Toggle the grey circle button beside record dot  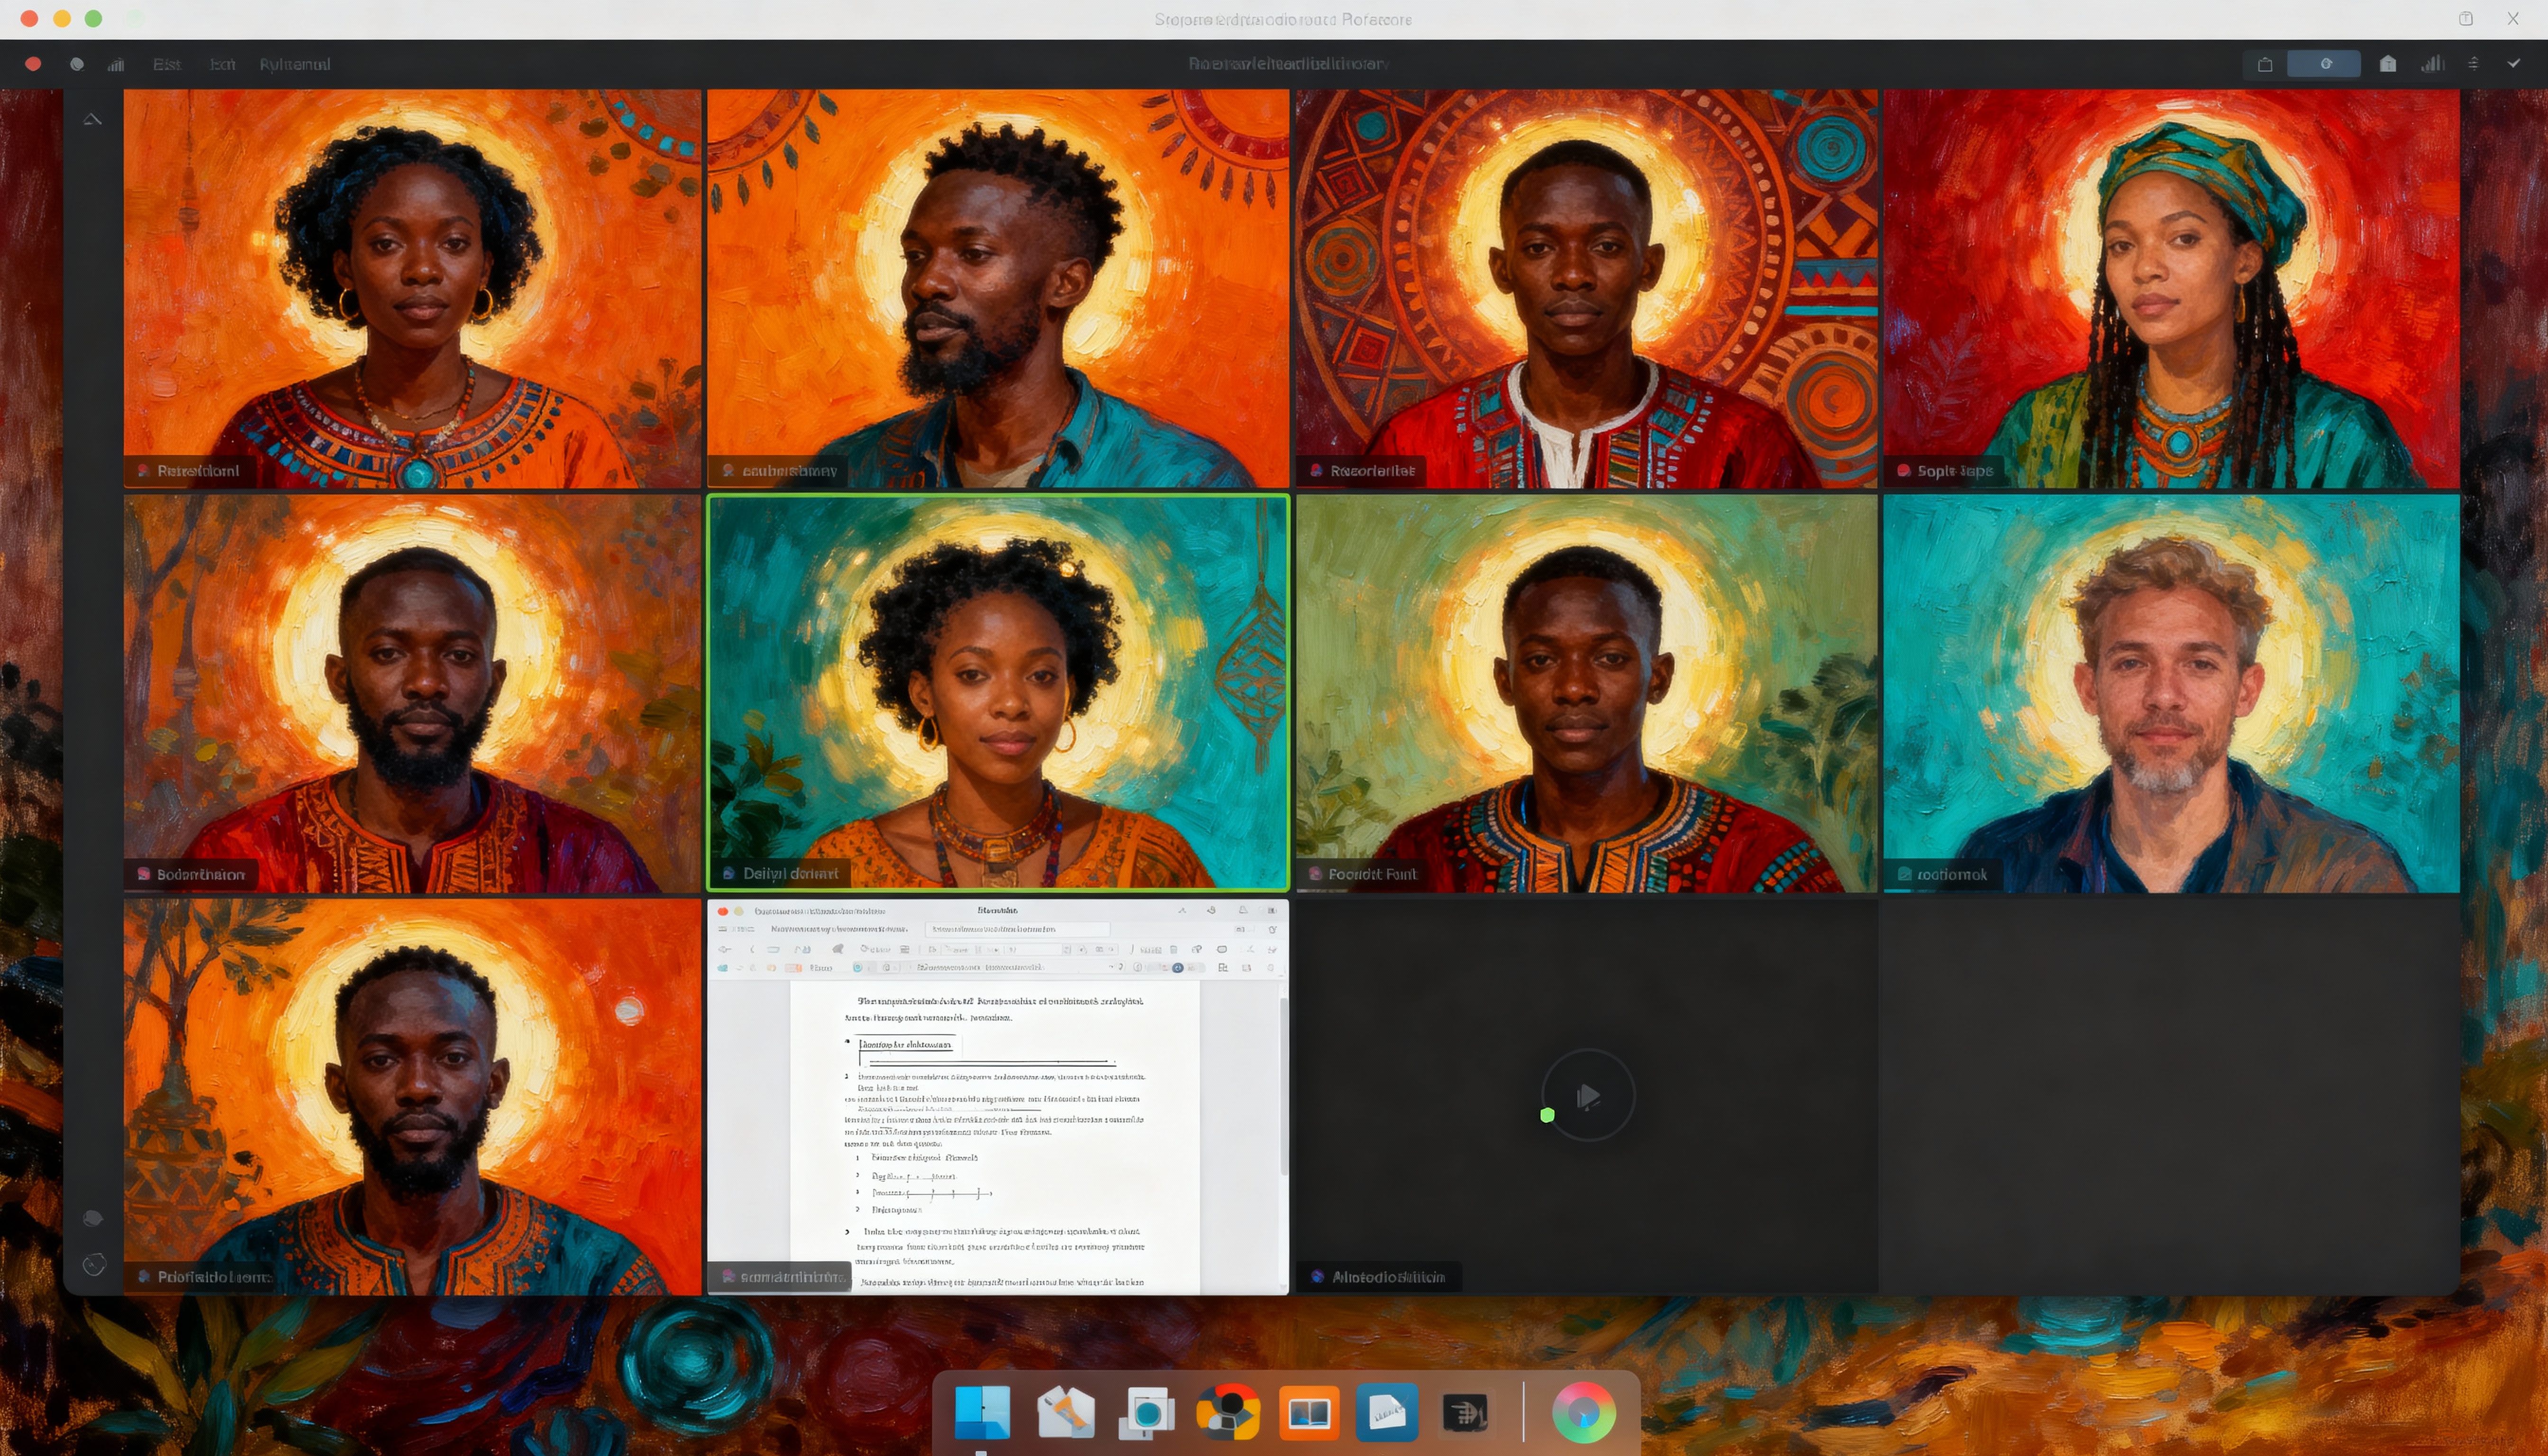pyautogui.click(x=77, y=64)
